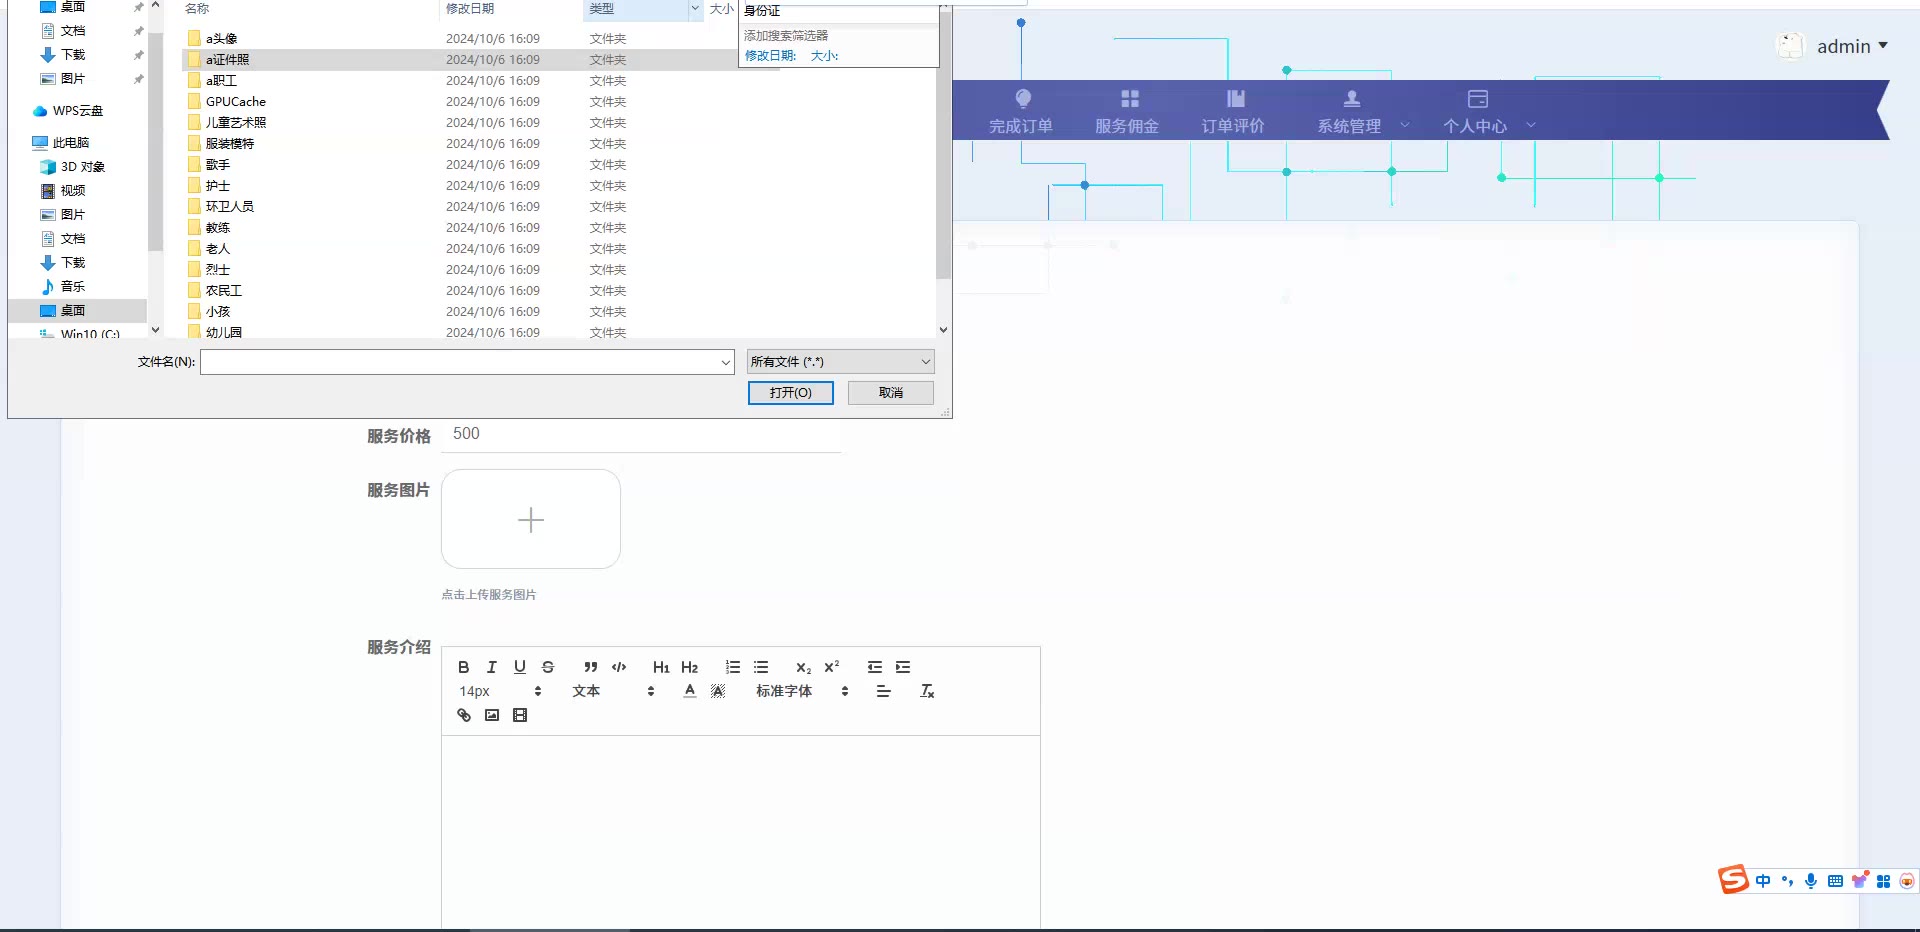Open the 所有文件 file type filter
Viewport: 1920px width, 932px height.
[840, 362]
